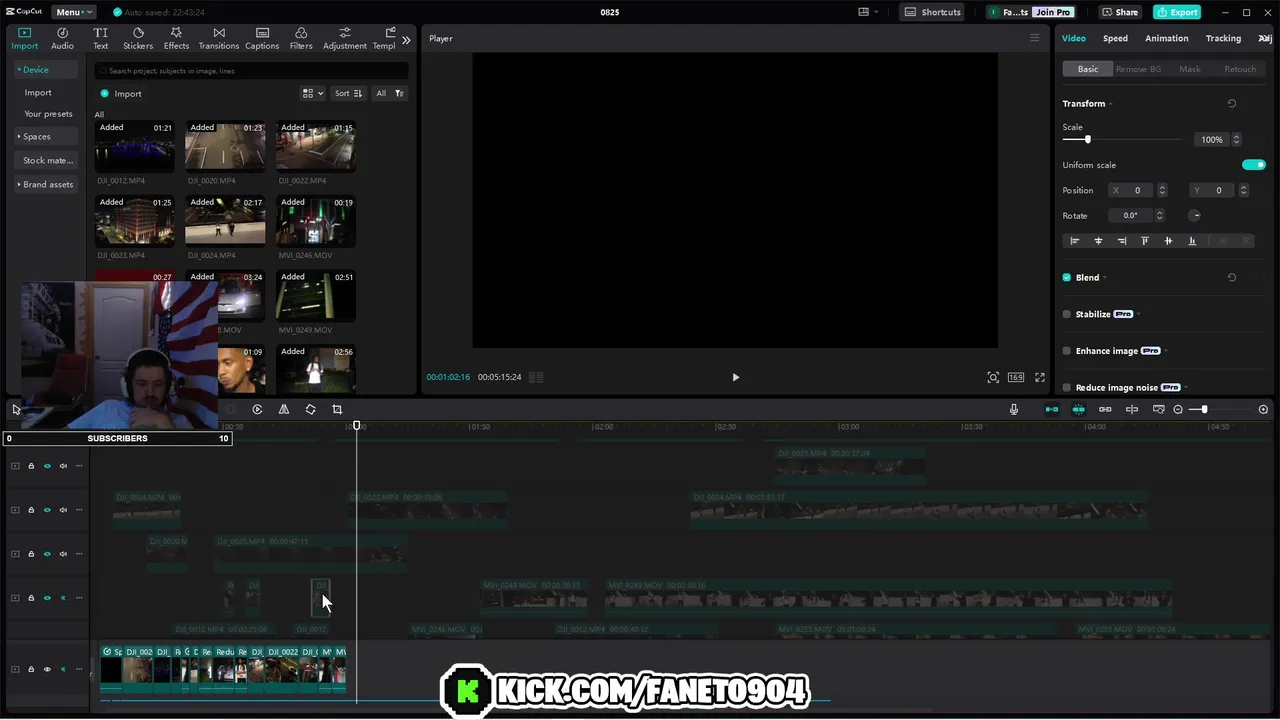Switch to the Tracking tab

click(x=1223, y=38)
